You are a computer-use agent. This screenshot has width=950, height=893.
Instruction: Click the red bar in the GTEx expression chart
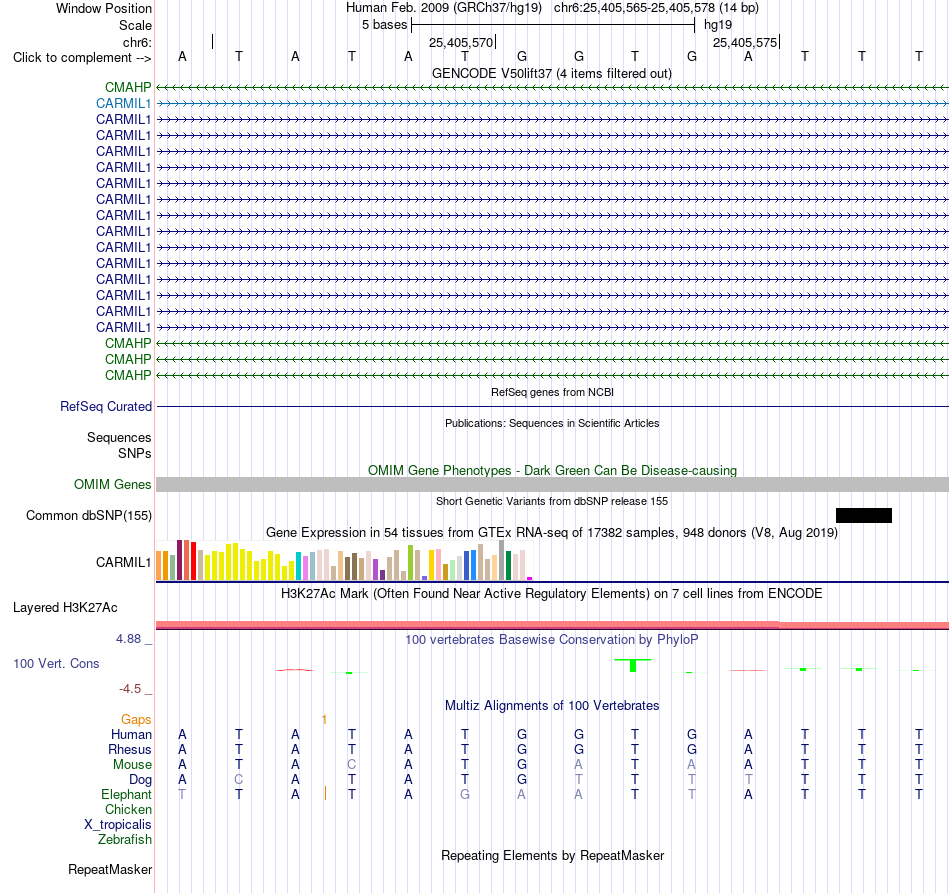[x=193, y=561]
